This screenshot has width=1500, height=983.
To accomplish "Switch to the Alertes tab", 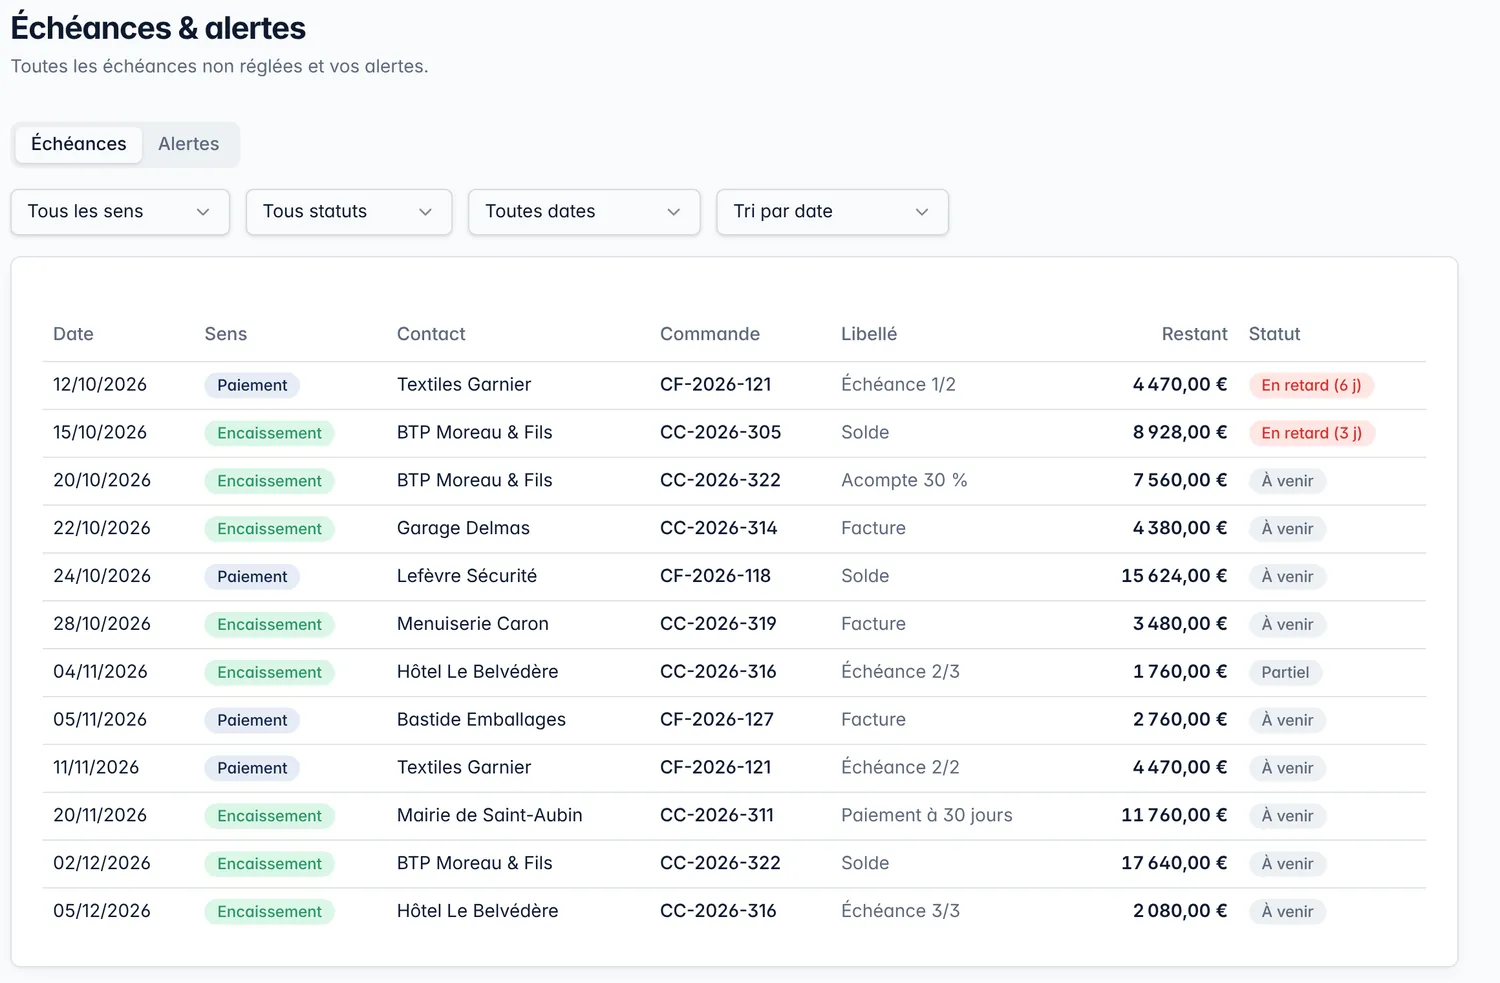I will click(188, 144).
